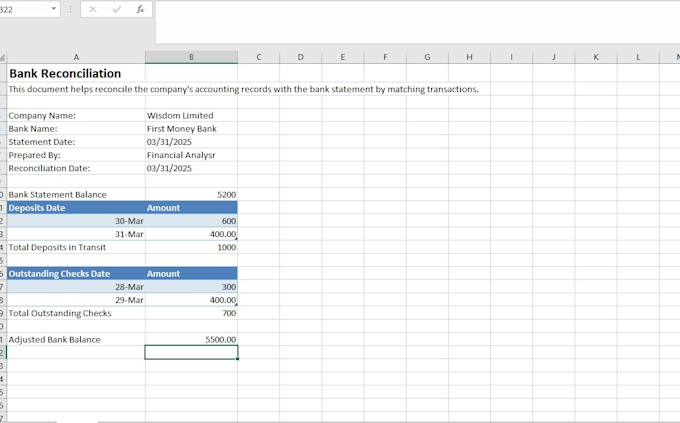
Task: Click the description sentence starting 'This document helps'
Action: (243, 89)
